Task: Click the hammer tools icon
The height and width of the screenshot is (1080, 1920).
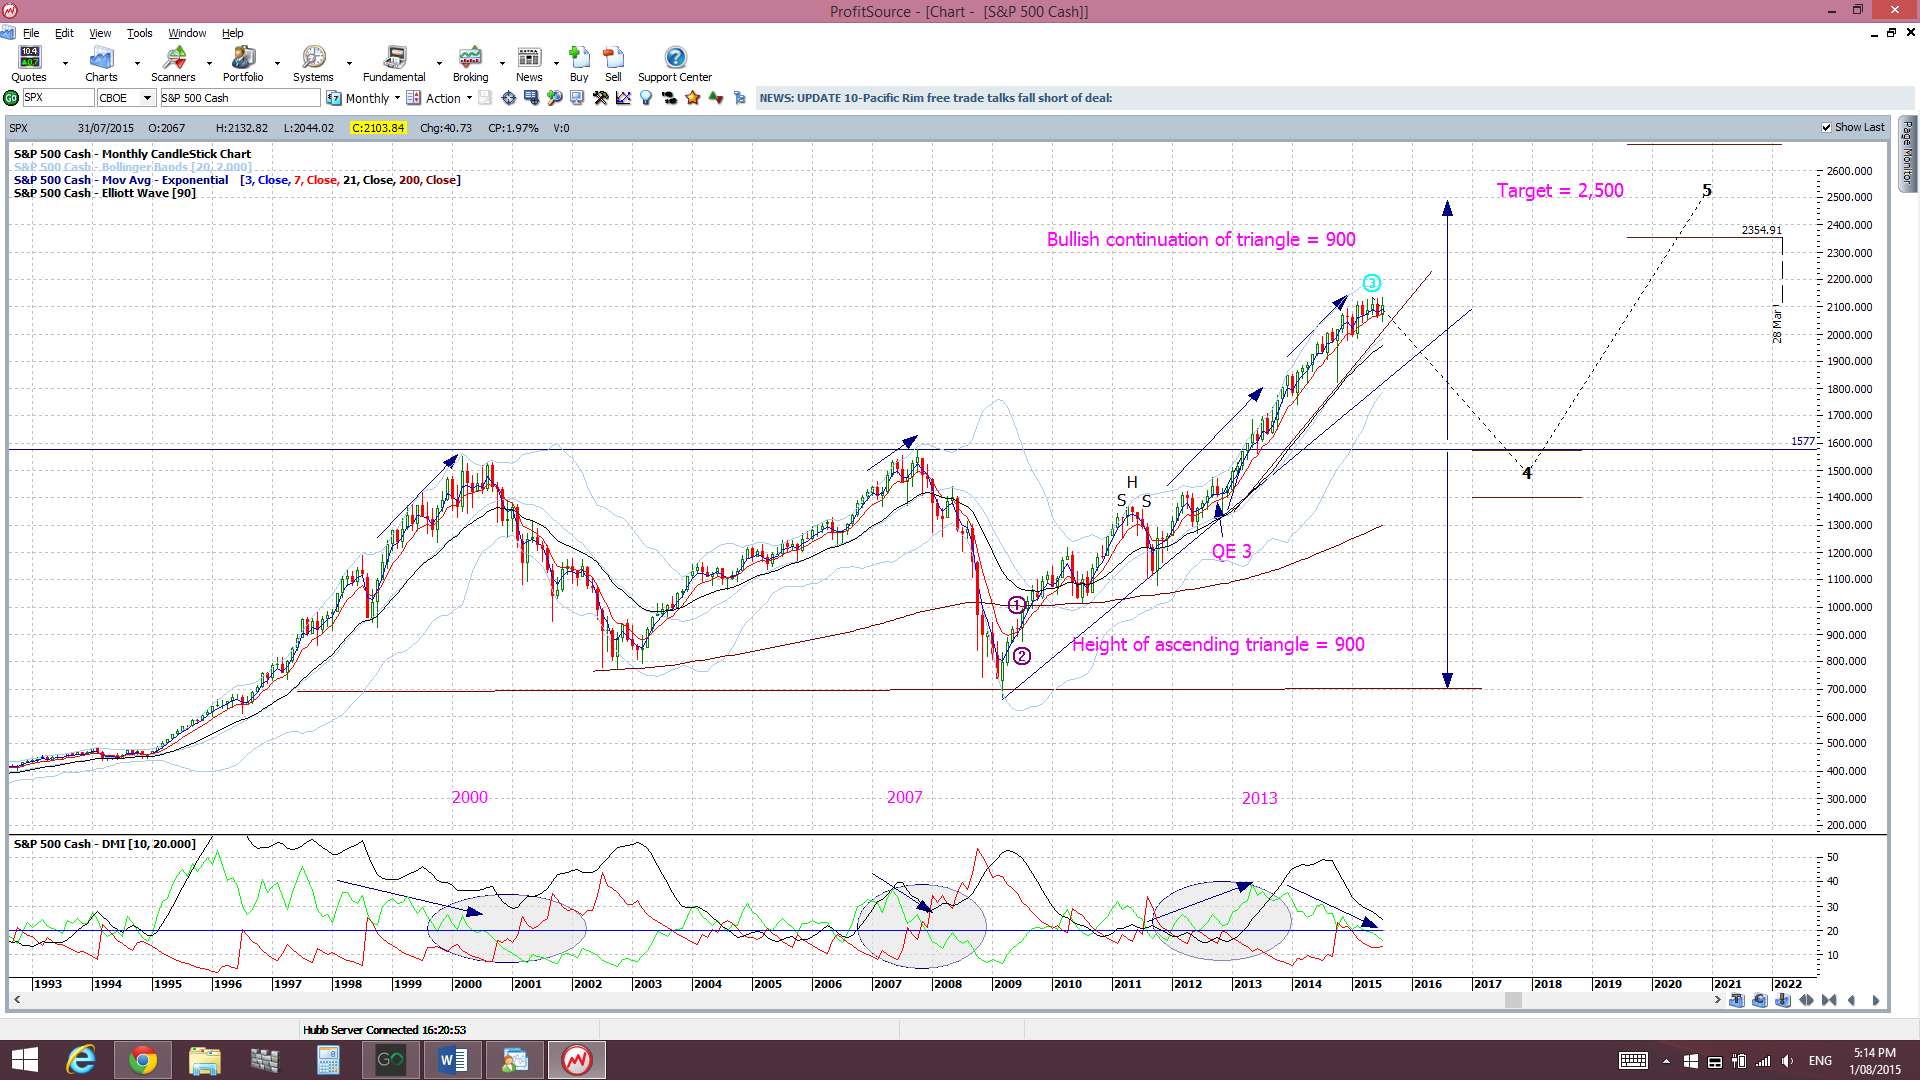Action: click(600, 98)
